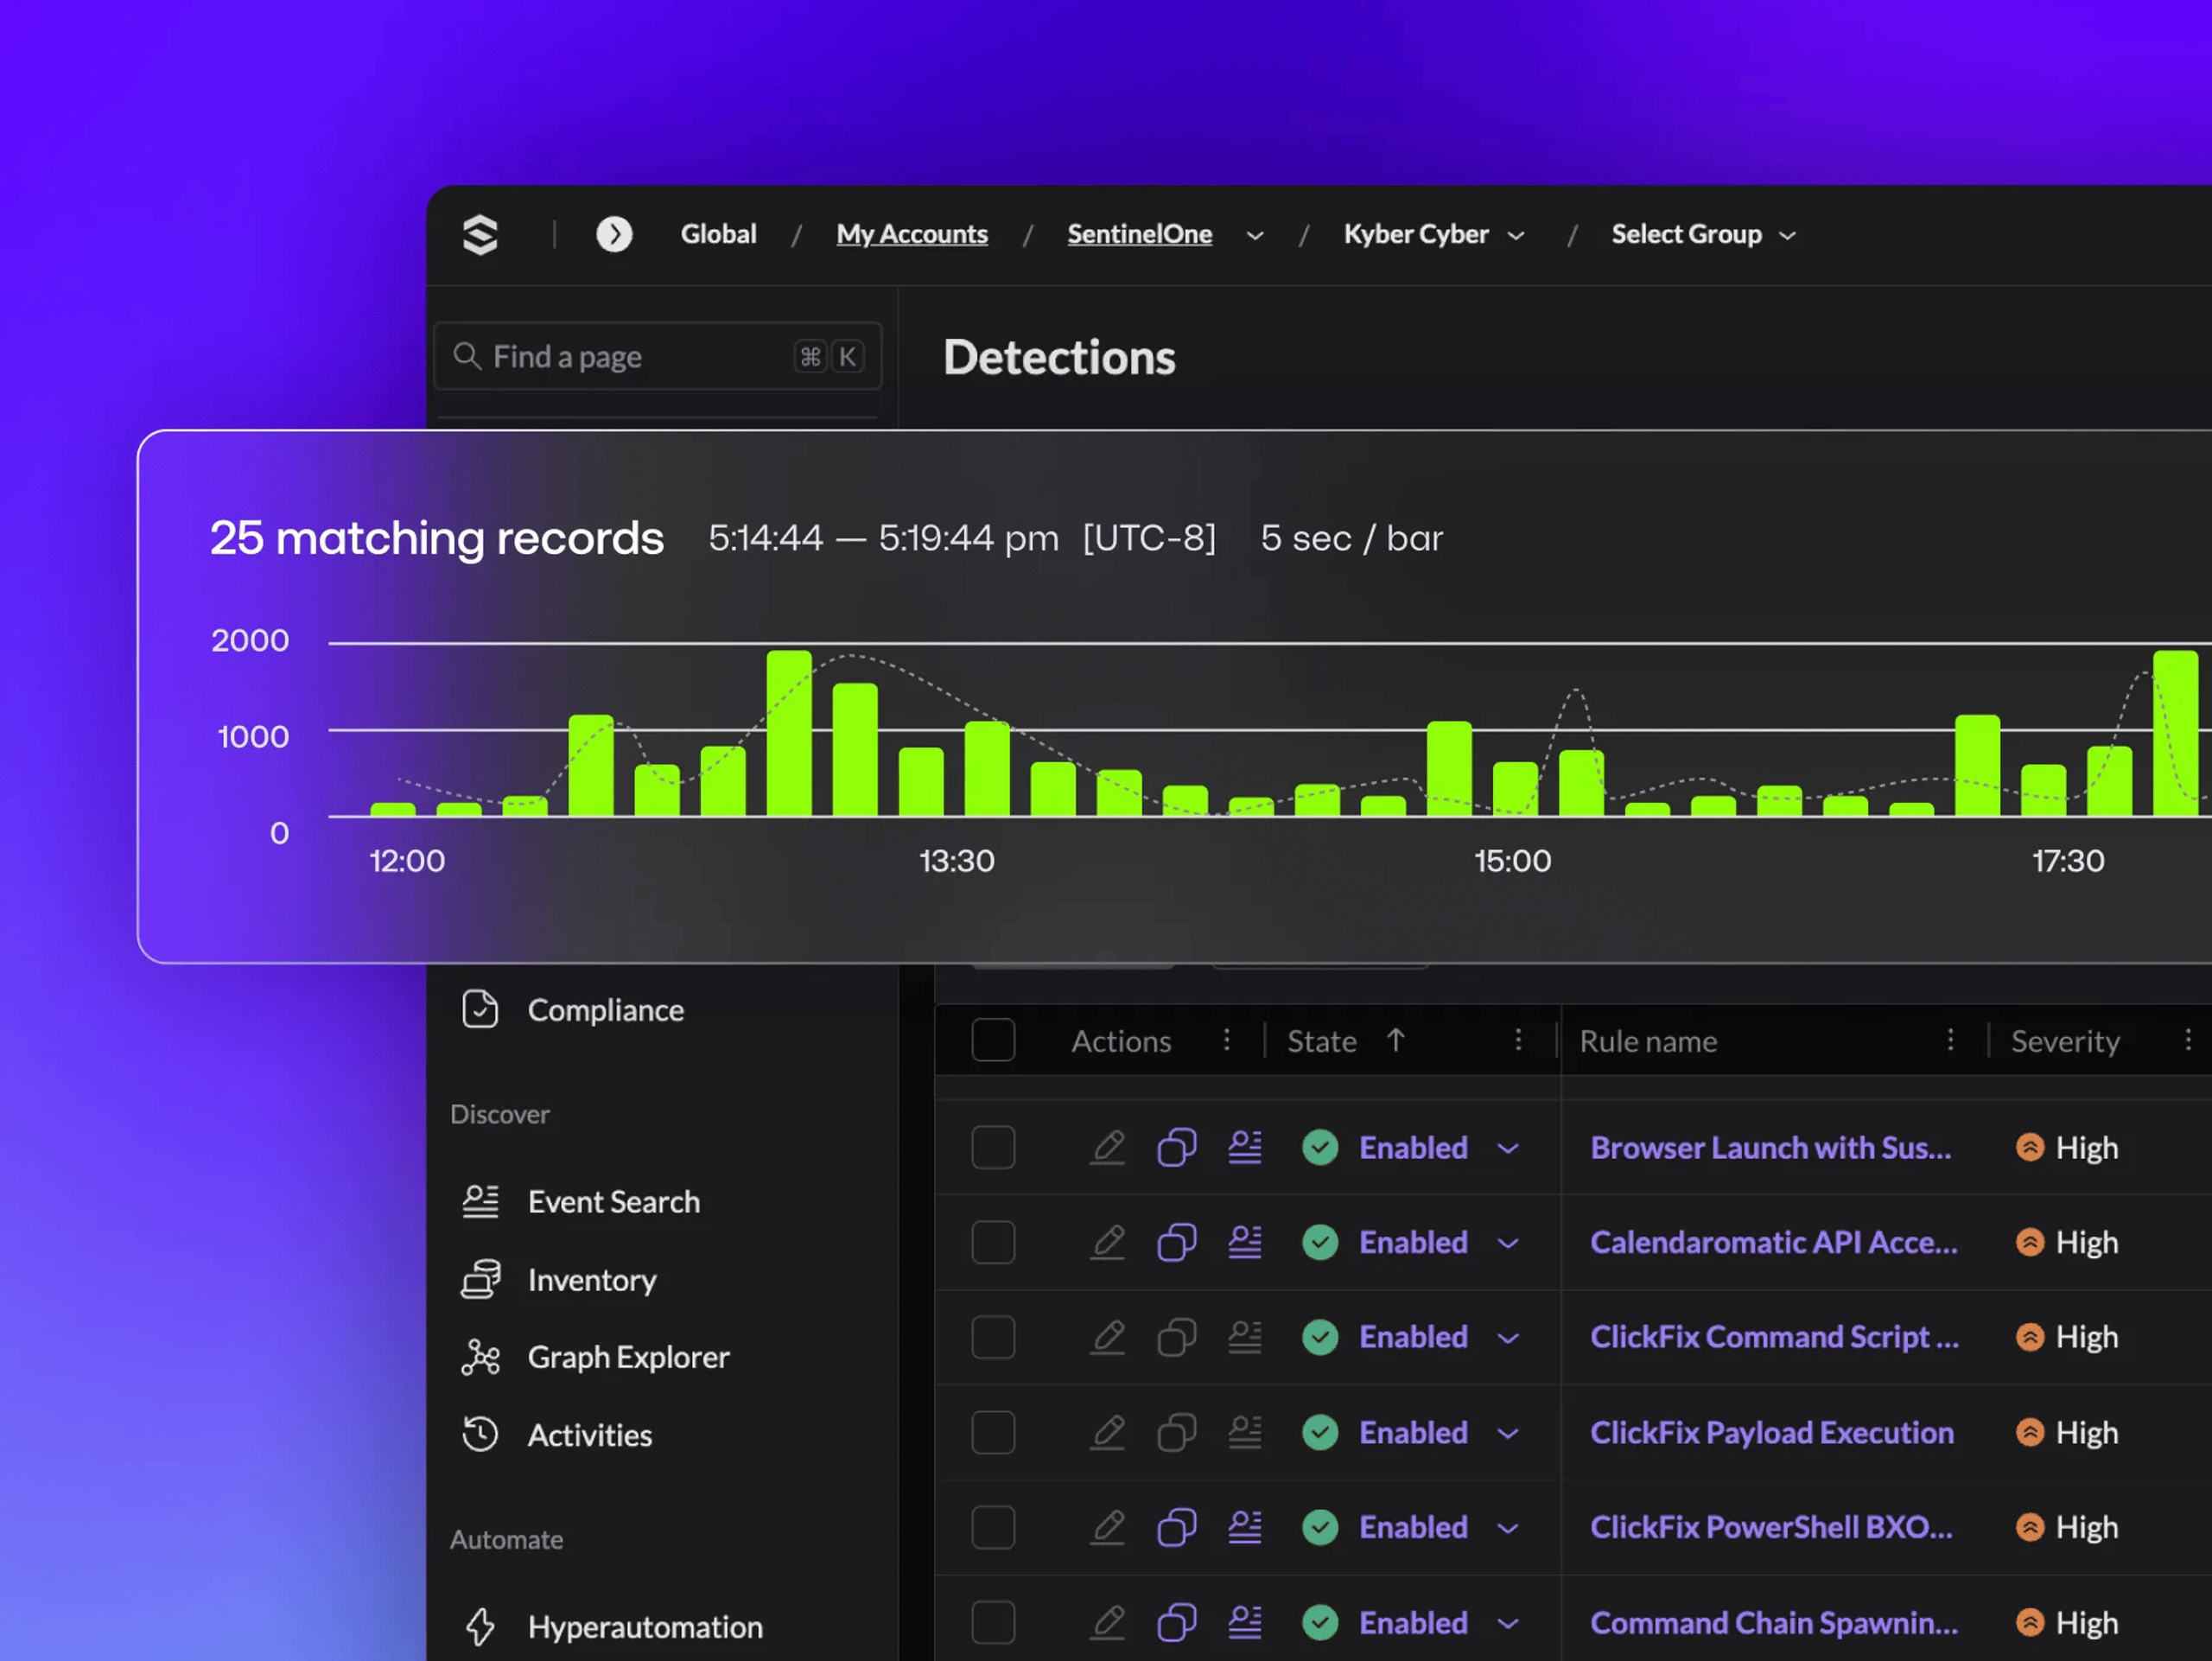Edit Browser Launch with Sus... rule pencil
2212x1661 pixels.
[1107, 1147]
